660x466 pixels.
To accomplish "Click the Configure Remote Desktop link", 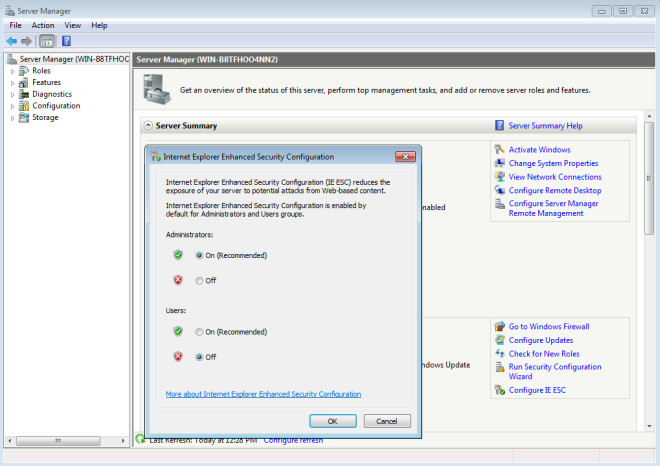I will (555, 190).
